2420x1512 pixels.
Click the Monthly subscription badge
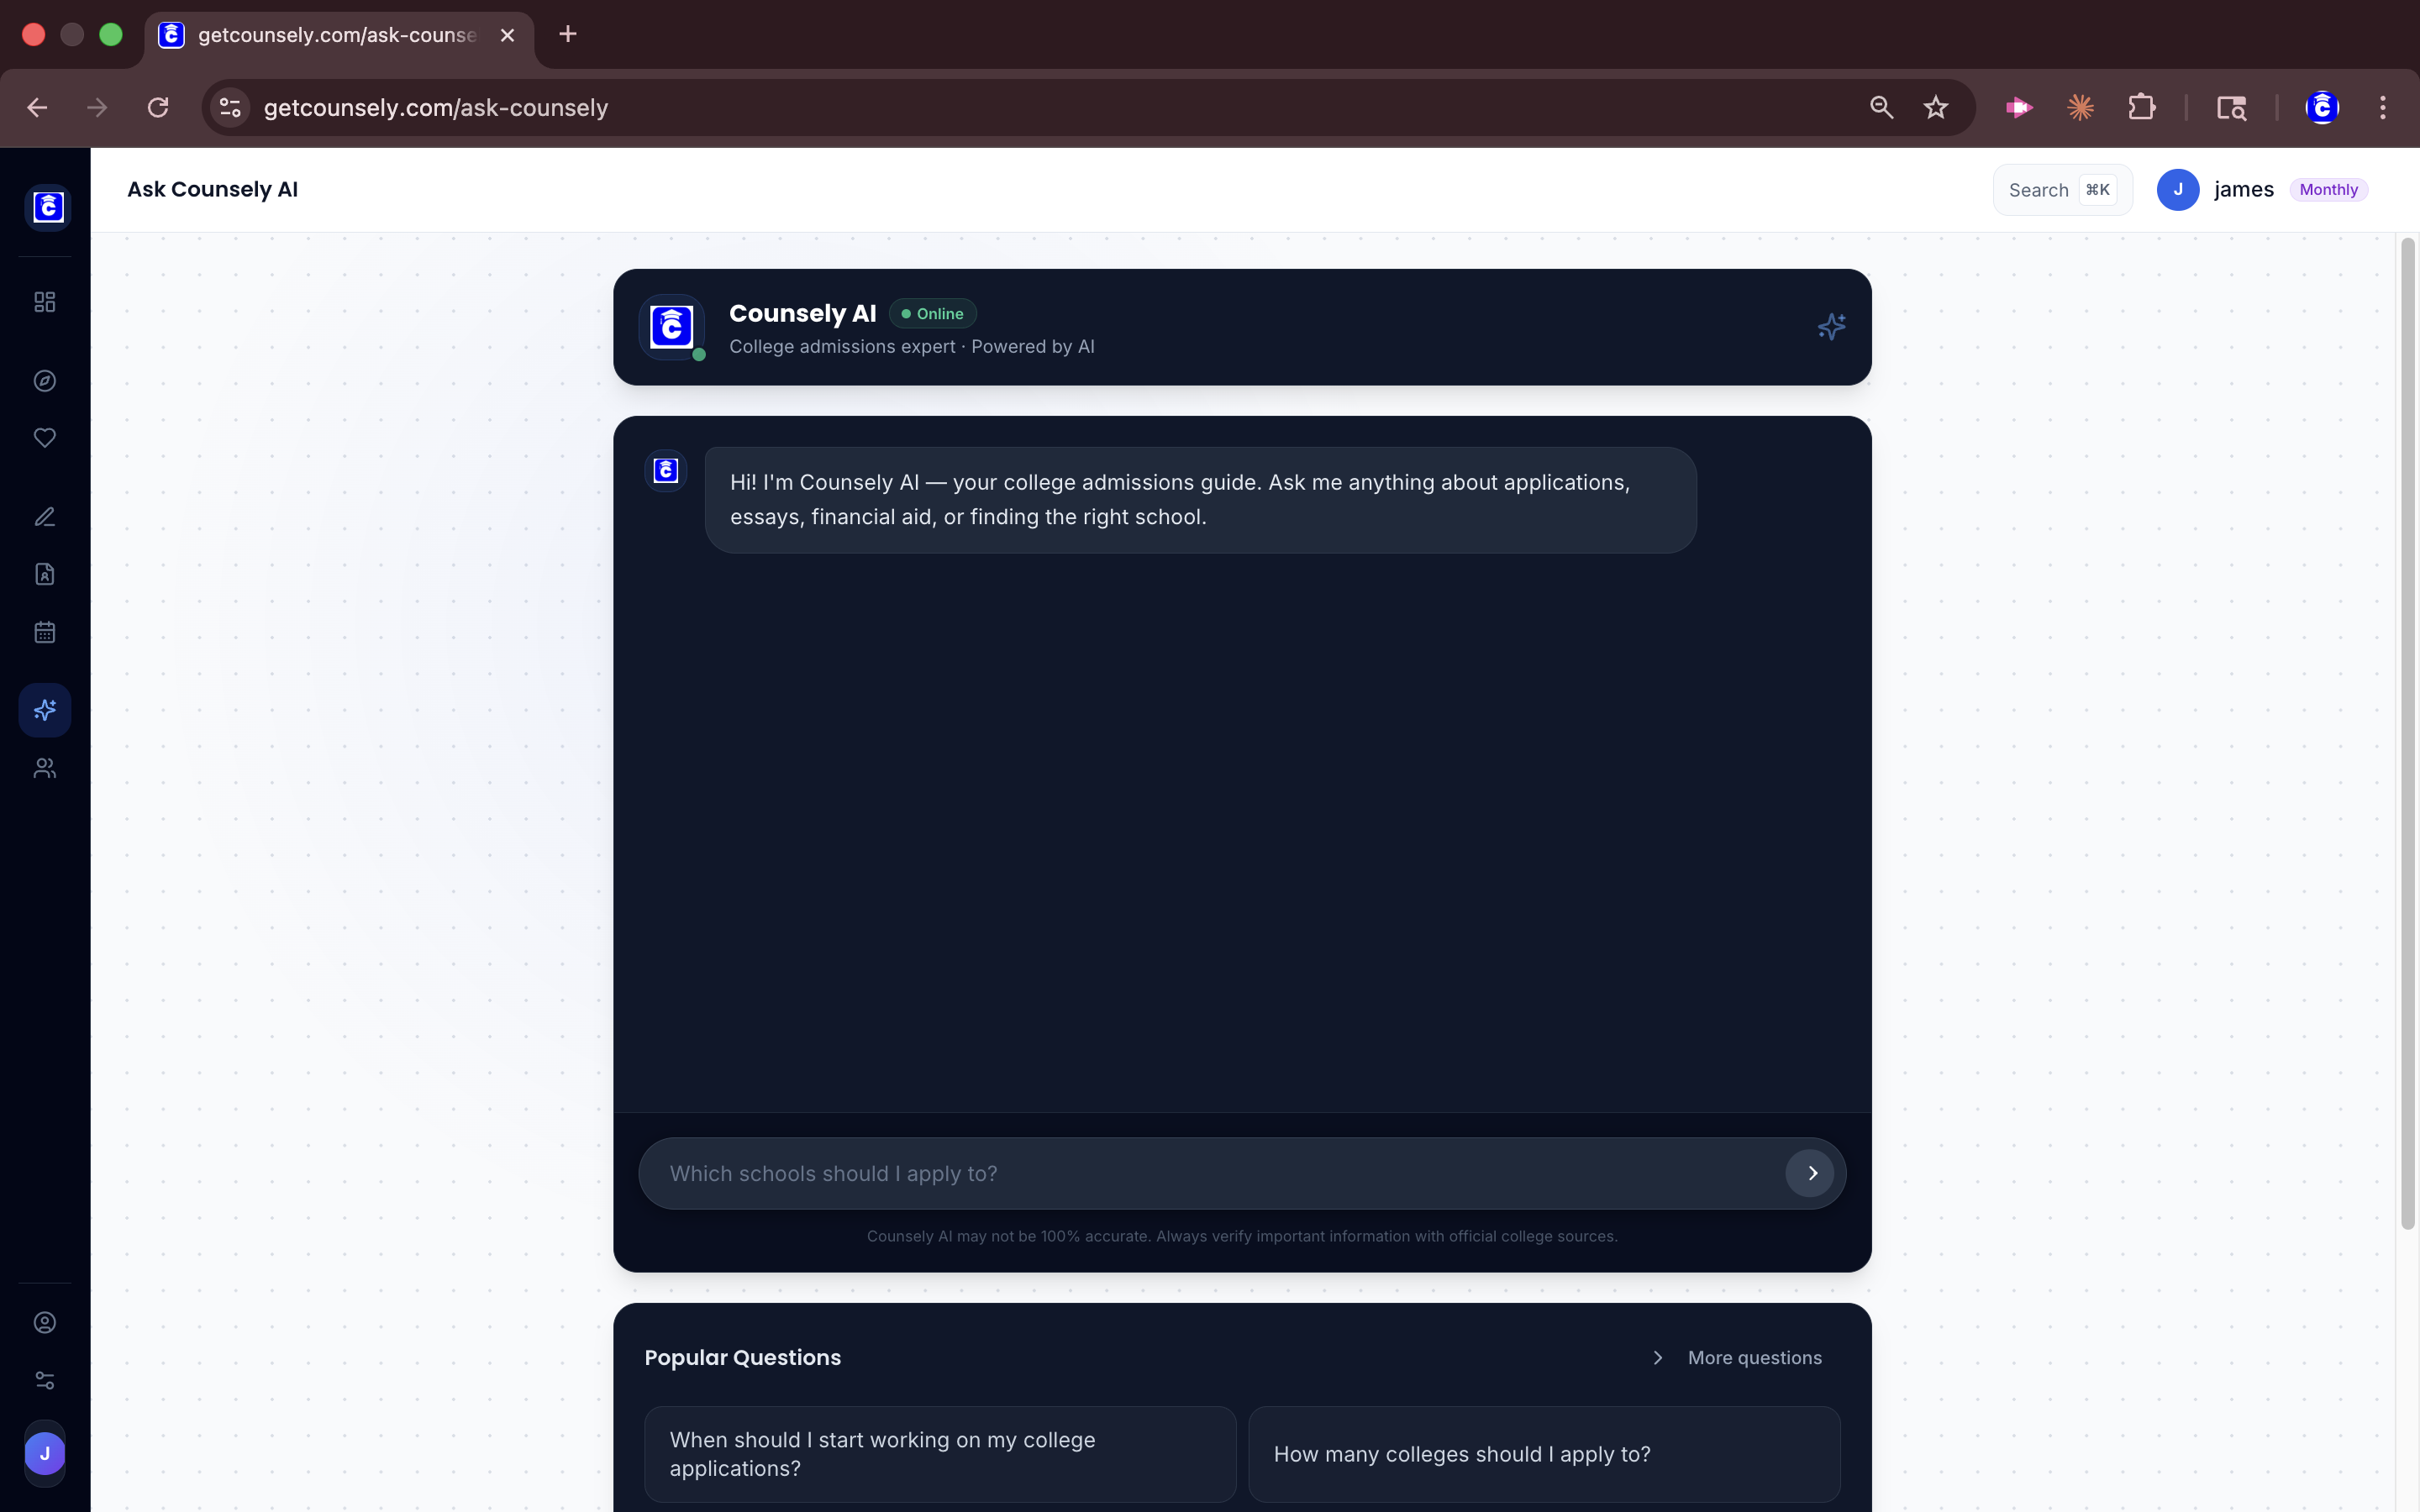coord(2328,189)
